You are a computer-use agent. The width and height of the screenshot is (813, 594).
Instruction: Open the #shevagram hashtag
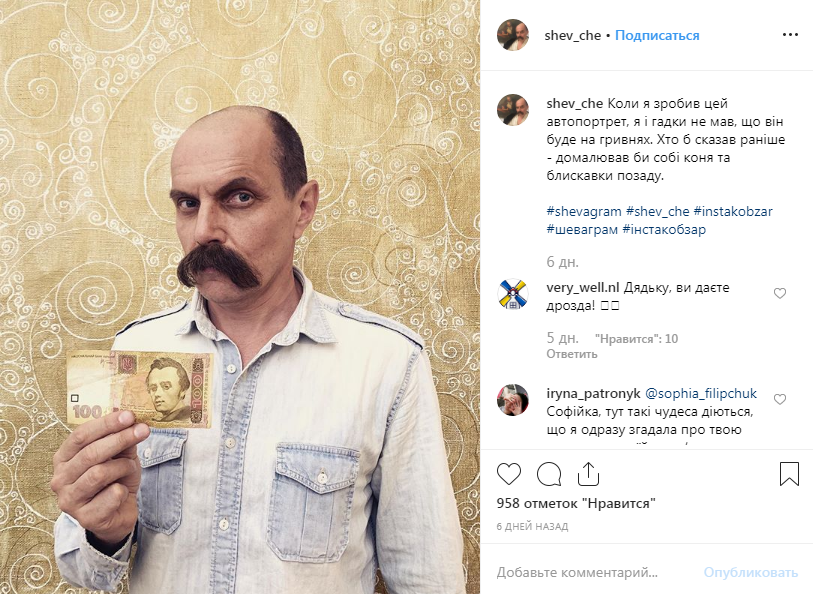[x=584, y=211]
